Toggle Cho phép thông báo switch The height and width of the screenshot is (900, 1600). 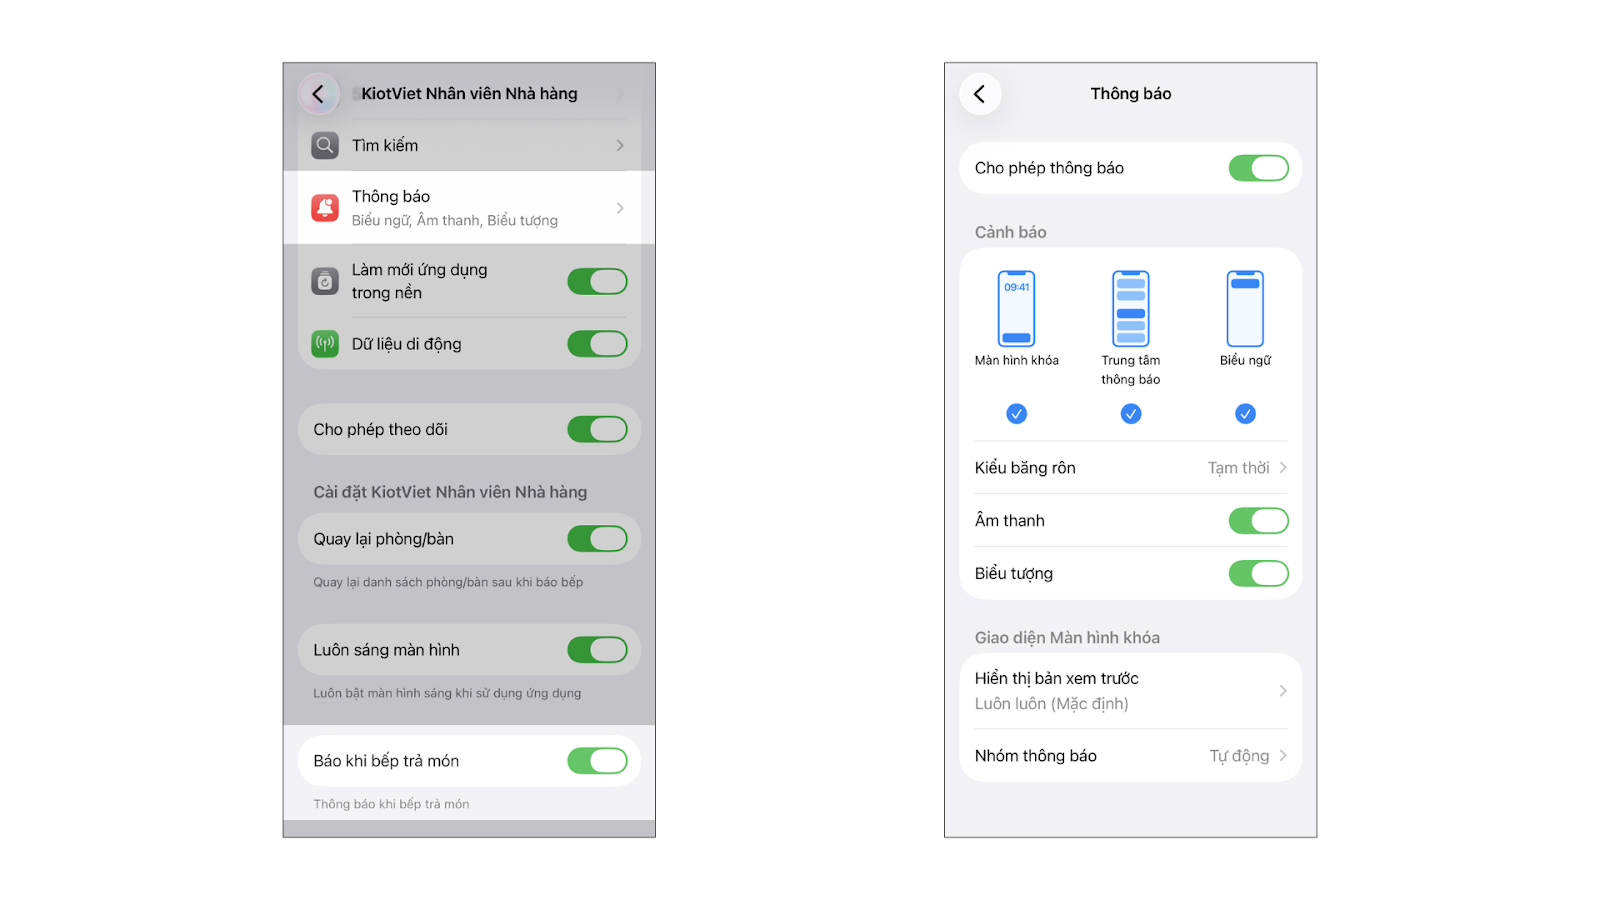[1259, 168]
